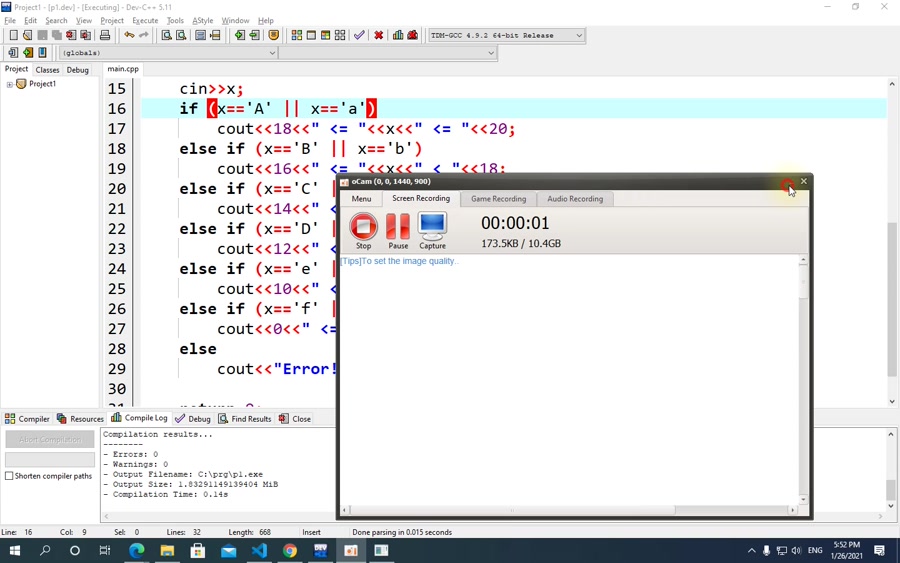The image size is (900, 563).
Task: Open Visual Studio Code from taskbar
Action: click(259, 551)
